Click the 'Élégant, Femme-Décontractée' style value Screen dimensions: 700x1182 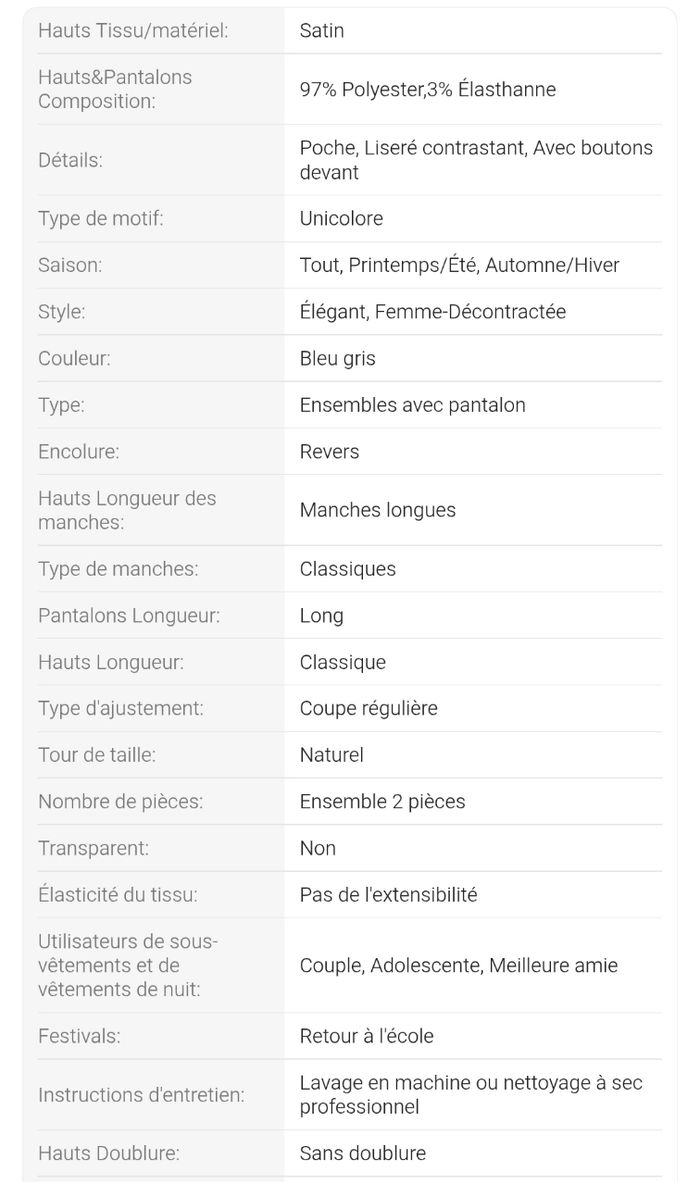click(x=432, y=312)
